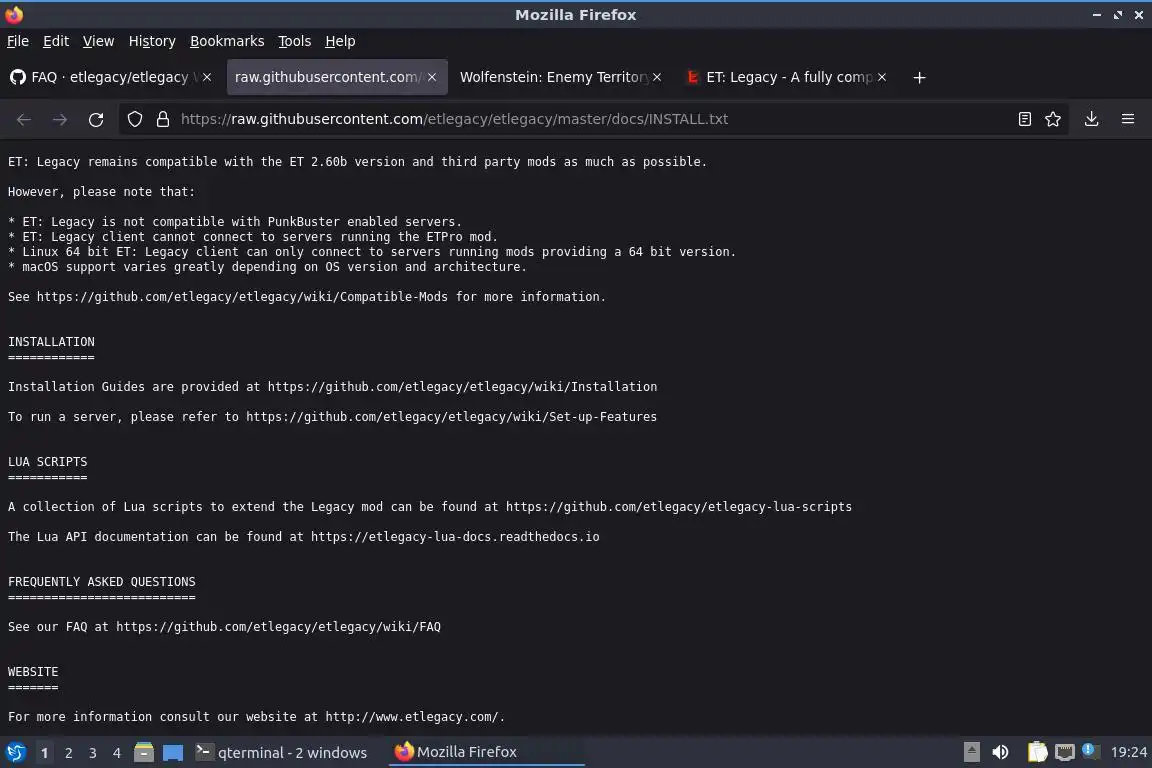This screenshot has width=1152, height=768.
Task: Click the ETPro mod note line
Action: (253, 237)
